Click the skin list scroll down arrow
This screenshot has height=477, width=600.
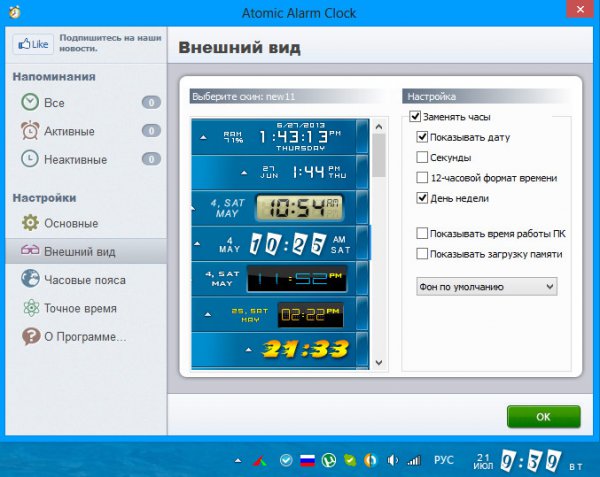coord(379,362)
